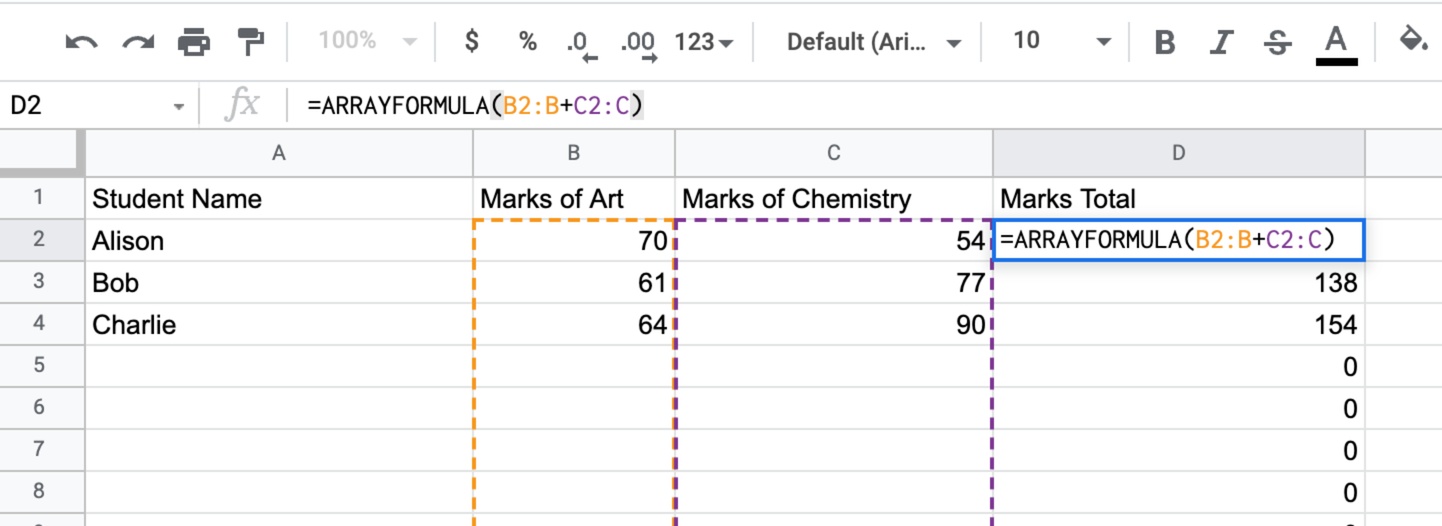Open the 100% zoom dropdown

coord(368,41)
